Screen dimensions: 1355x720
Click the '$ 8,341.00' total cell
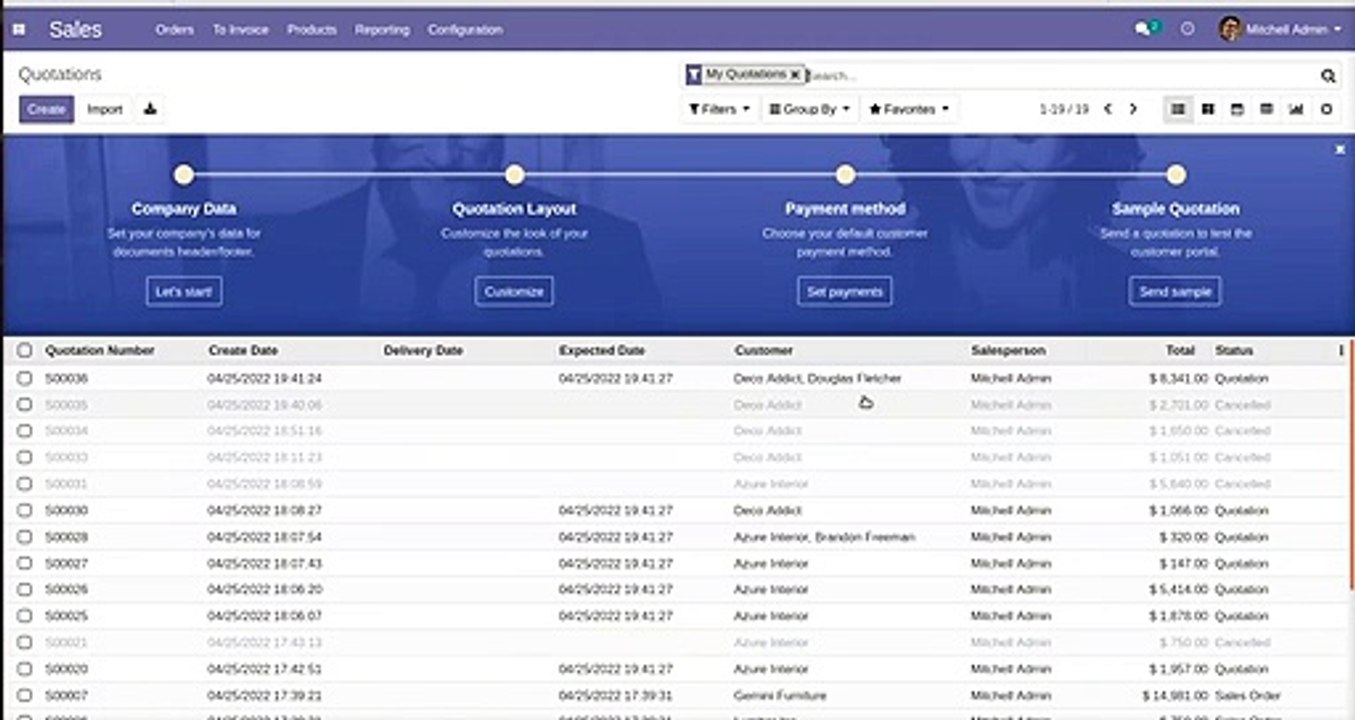pyautogui.click(x=1178, y=378)
